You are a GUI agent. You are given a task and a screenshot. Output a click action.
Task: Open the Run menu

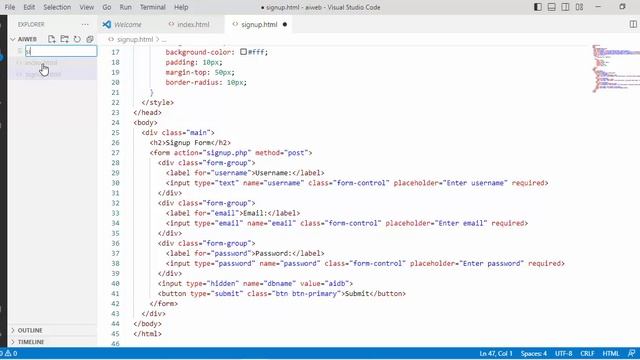125,7
